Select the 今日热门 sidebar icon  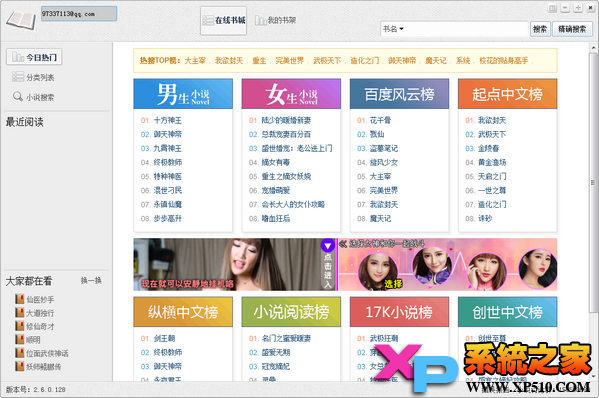18,57
